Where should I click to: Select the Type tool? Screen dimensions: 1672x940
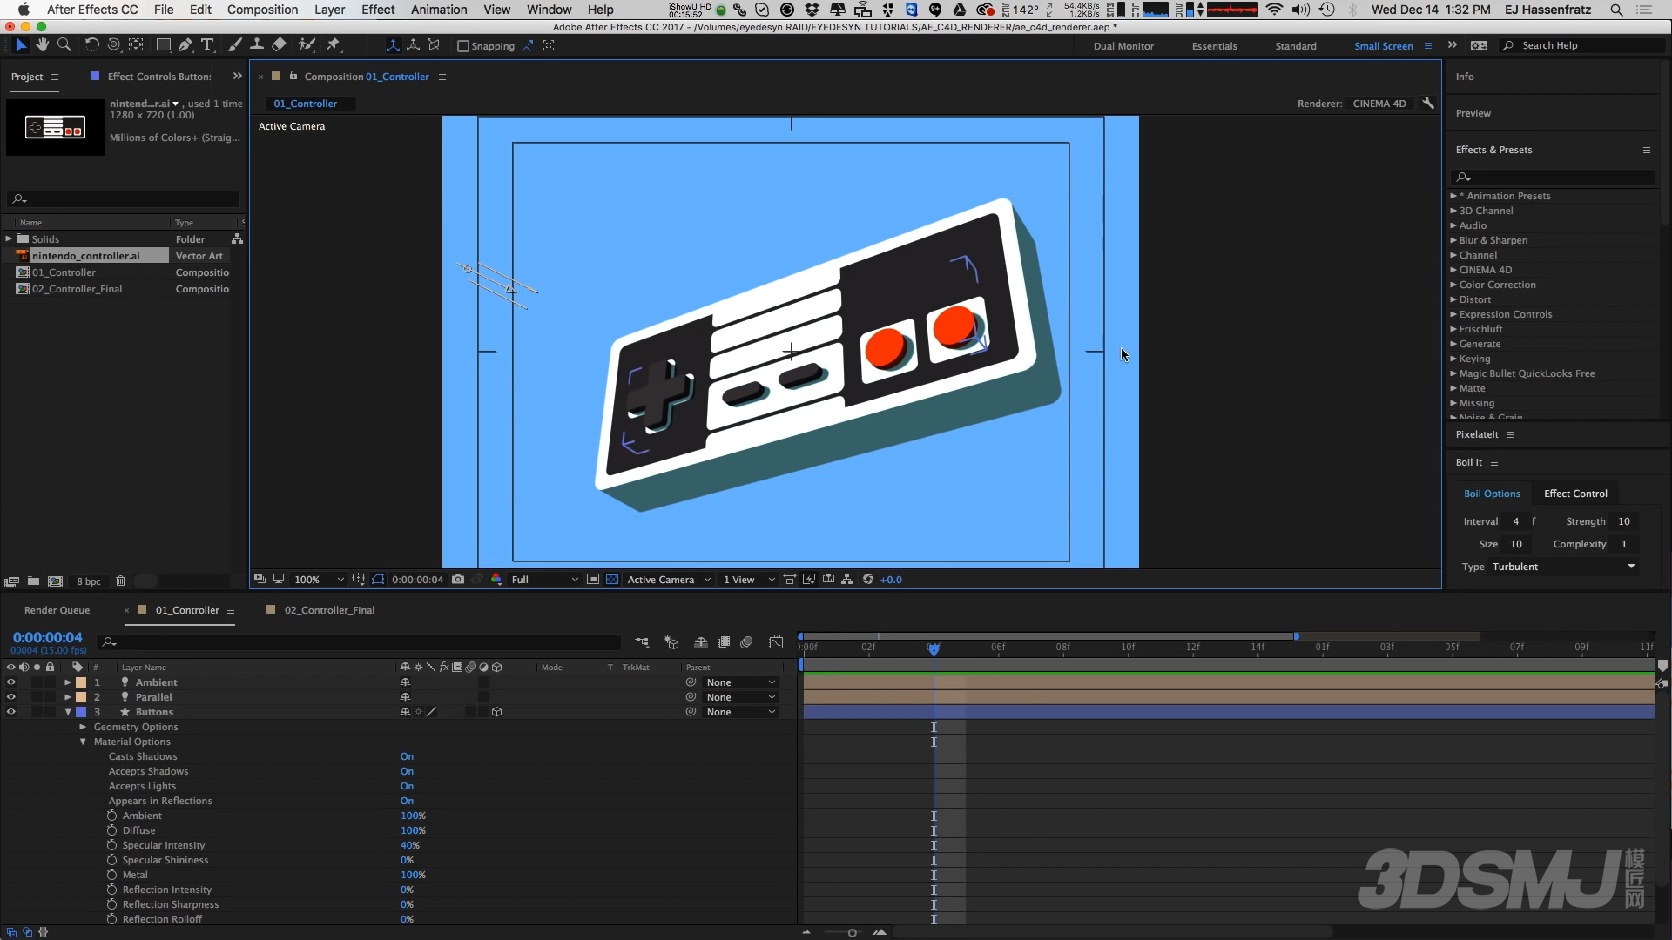(208, 45)
